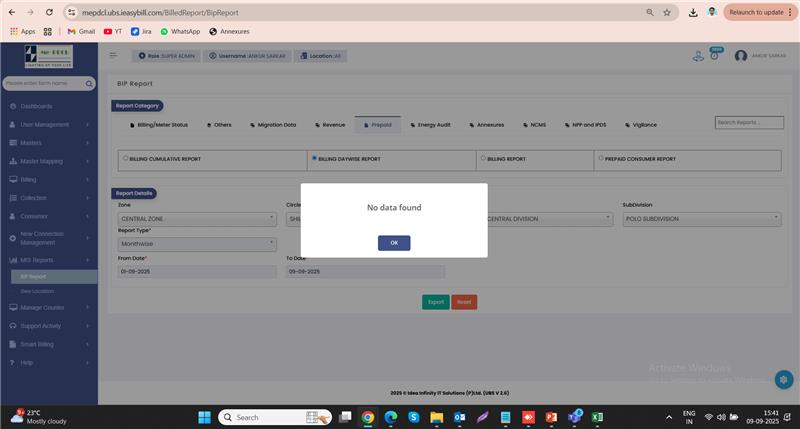
Task: Open the YT bookmark
Action: [113, 32]
